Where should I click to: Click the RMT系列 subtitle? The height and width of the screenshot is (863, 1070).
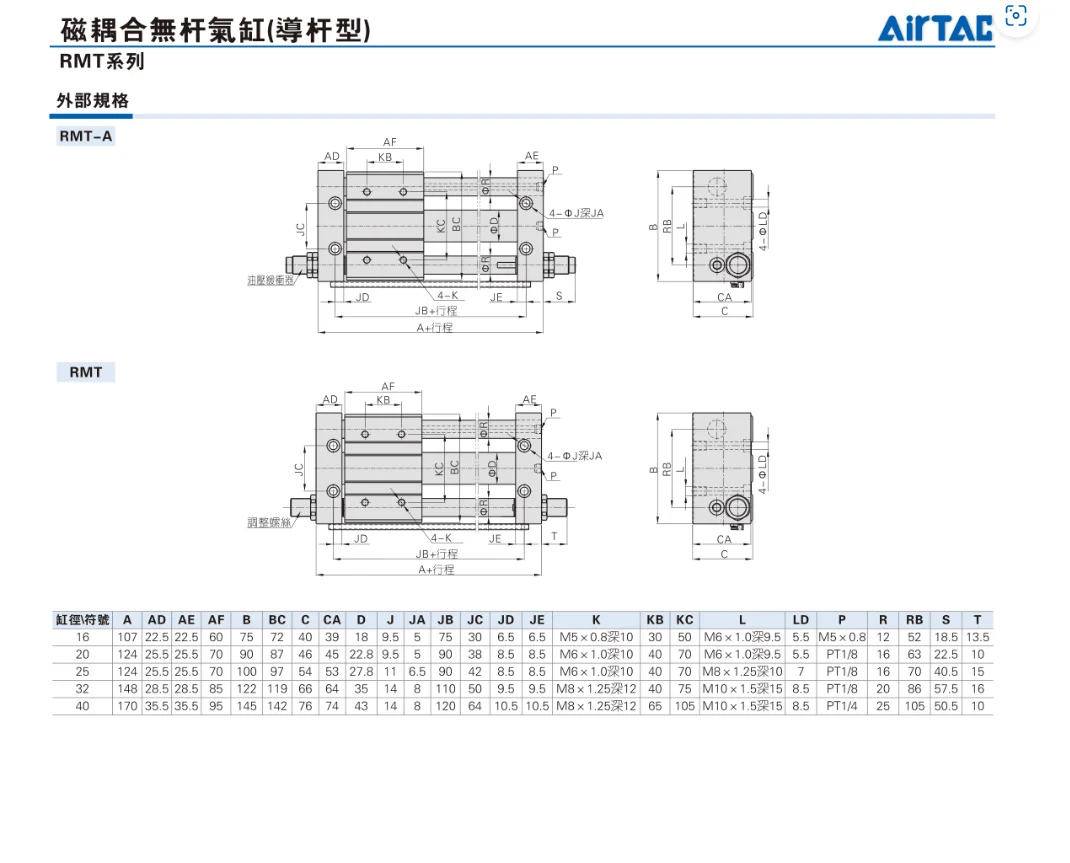102,61
